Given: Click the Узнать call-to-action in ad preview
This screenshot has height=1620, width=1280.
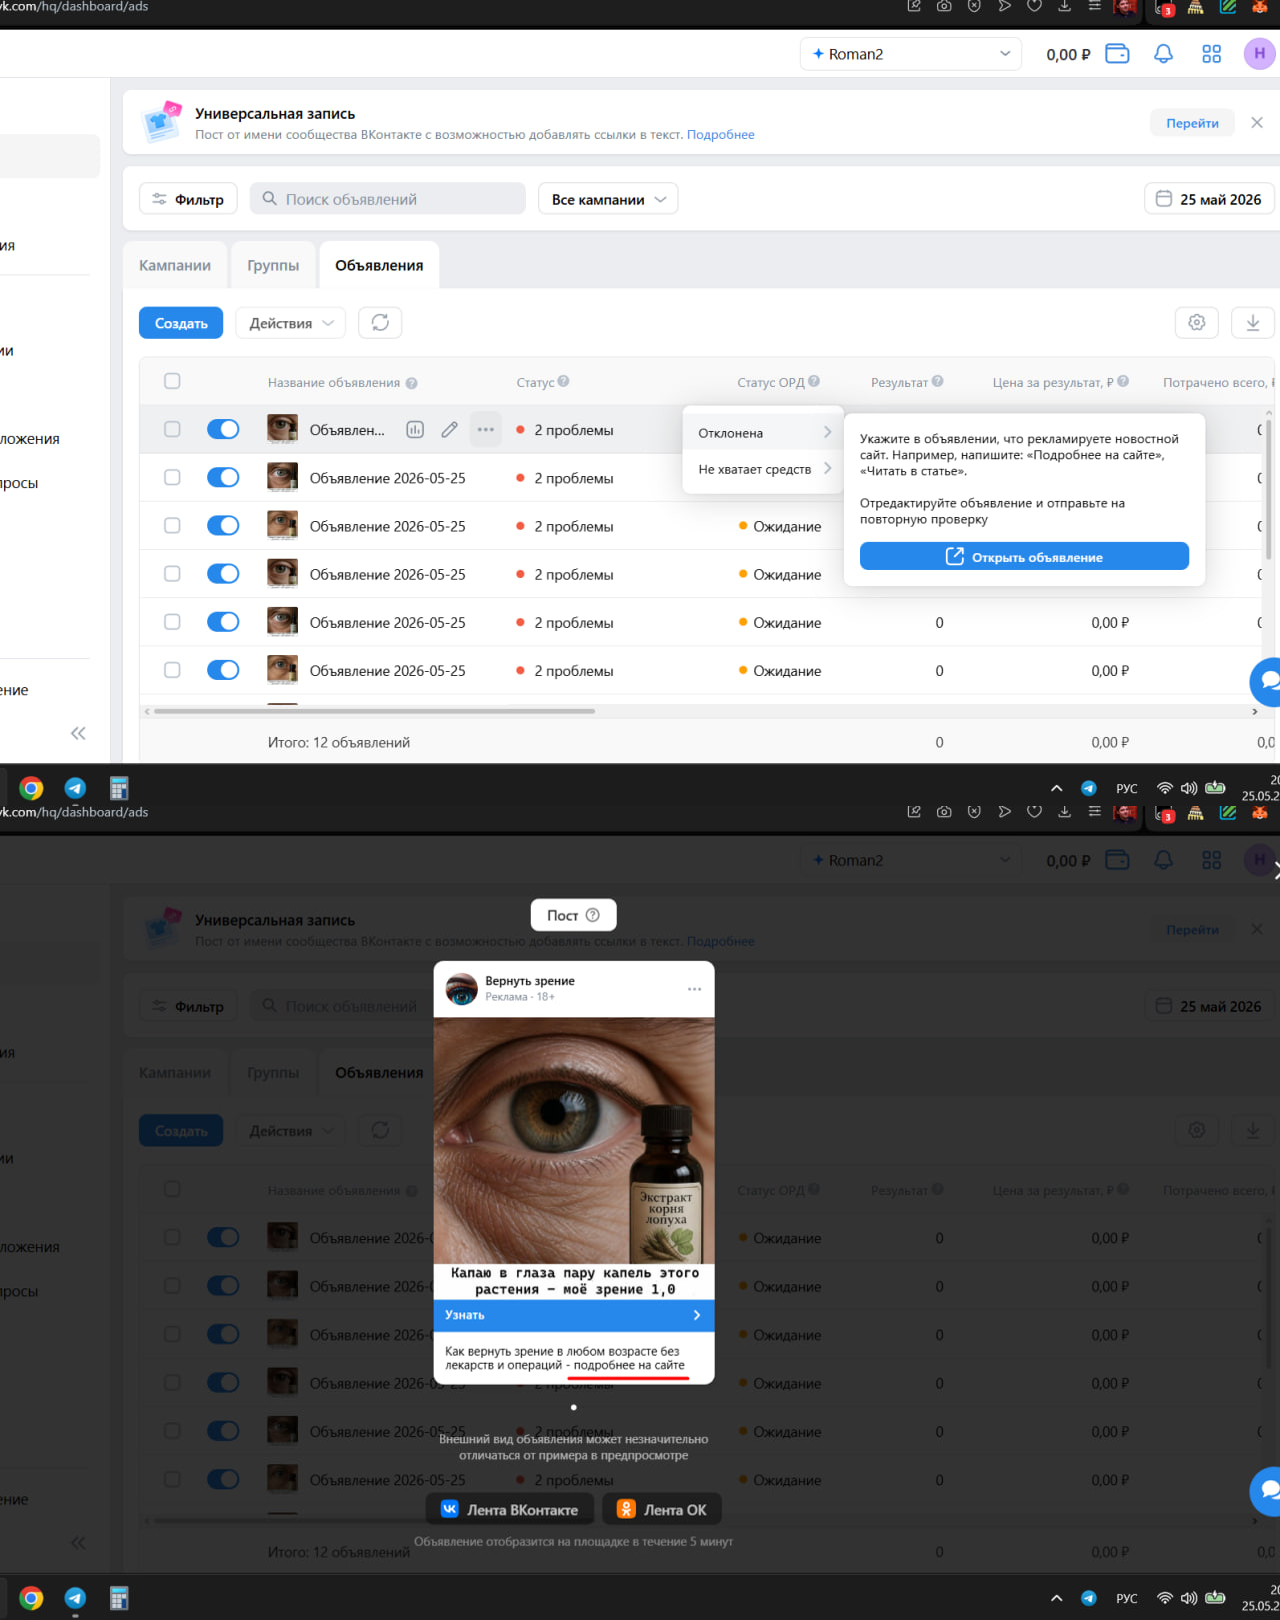Looking at the screenshot, I should click(x=574, y=1315).
